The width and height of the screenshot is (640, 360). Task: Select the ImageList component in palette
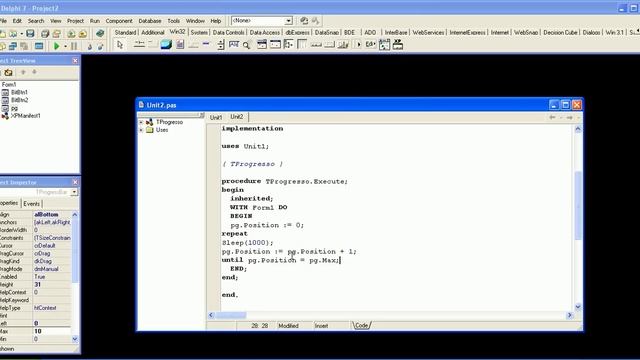(x=166, y=44)
